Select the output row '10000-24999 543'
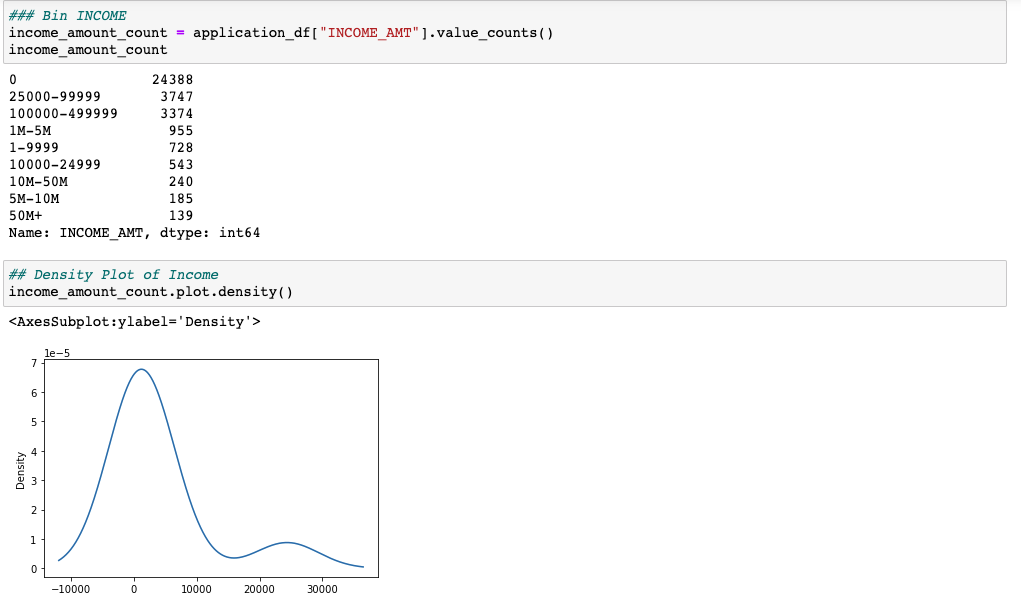The image size is (1021, 614). [101, 164]
